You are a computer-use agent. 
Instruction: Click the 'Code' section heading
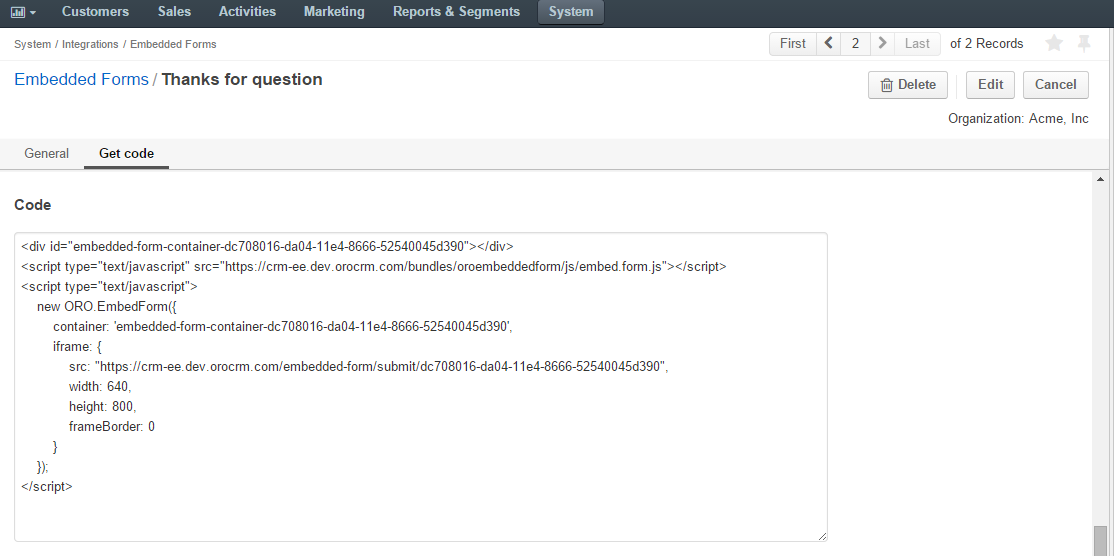point(33,205)
